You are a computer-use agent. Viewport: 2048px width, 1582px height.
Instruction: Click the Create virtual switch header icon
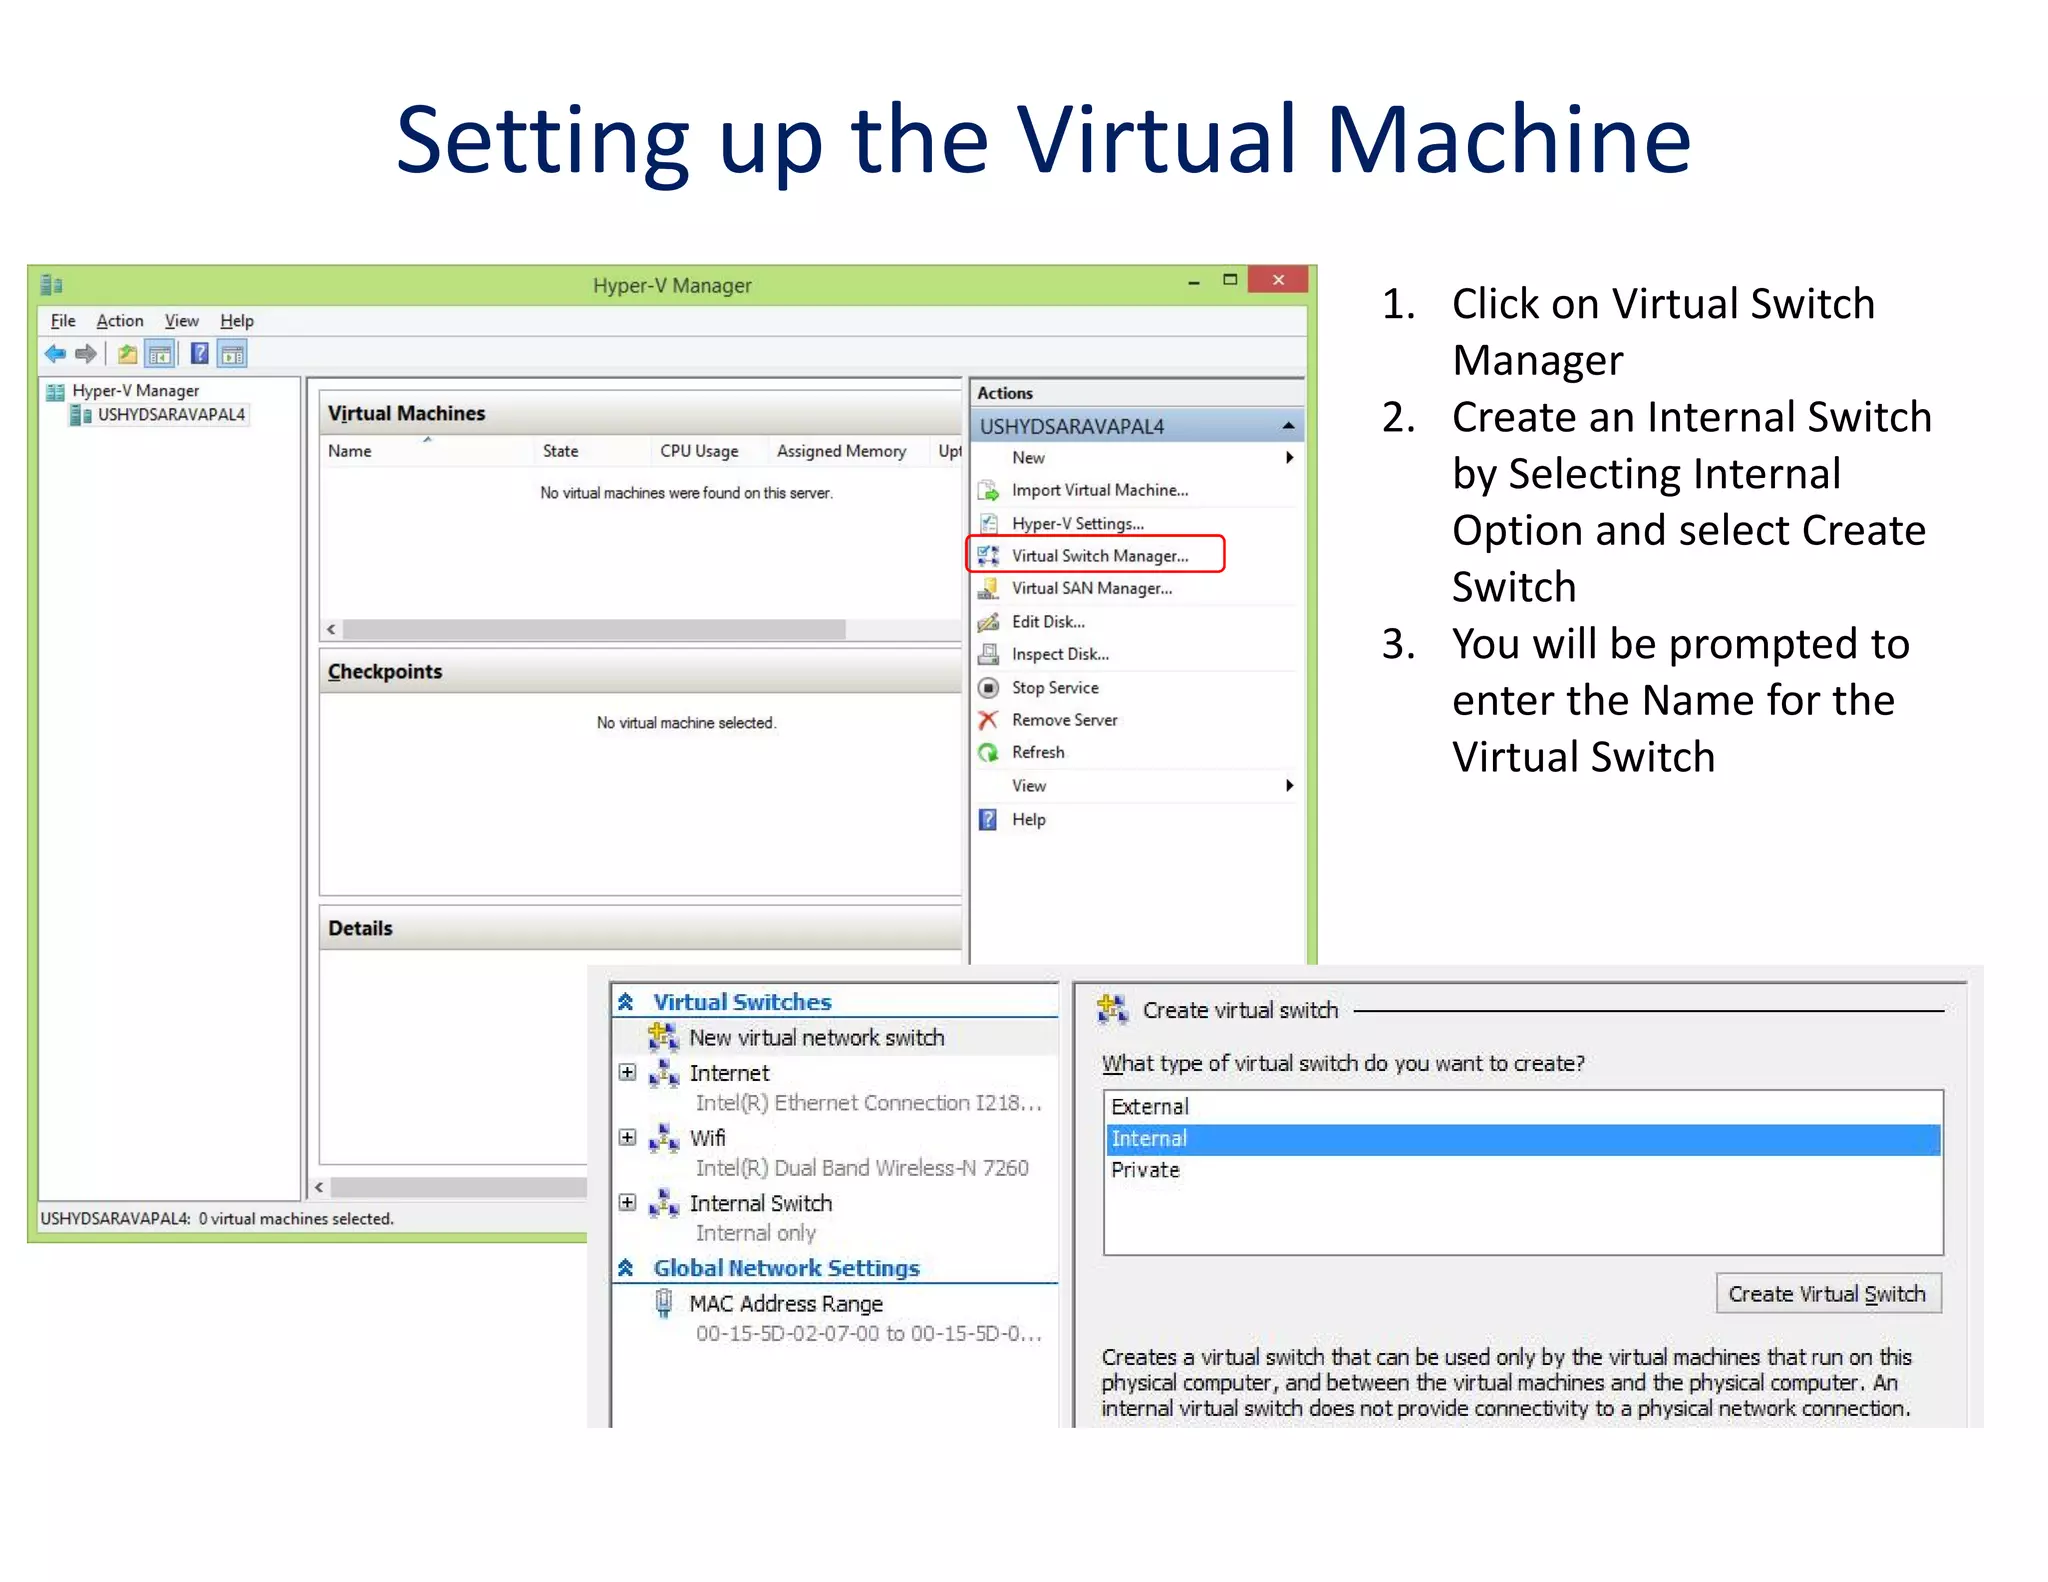click(1112, 1009)
